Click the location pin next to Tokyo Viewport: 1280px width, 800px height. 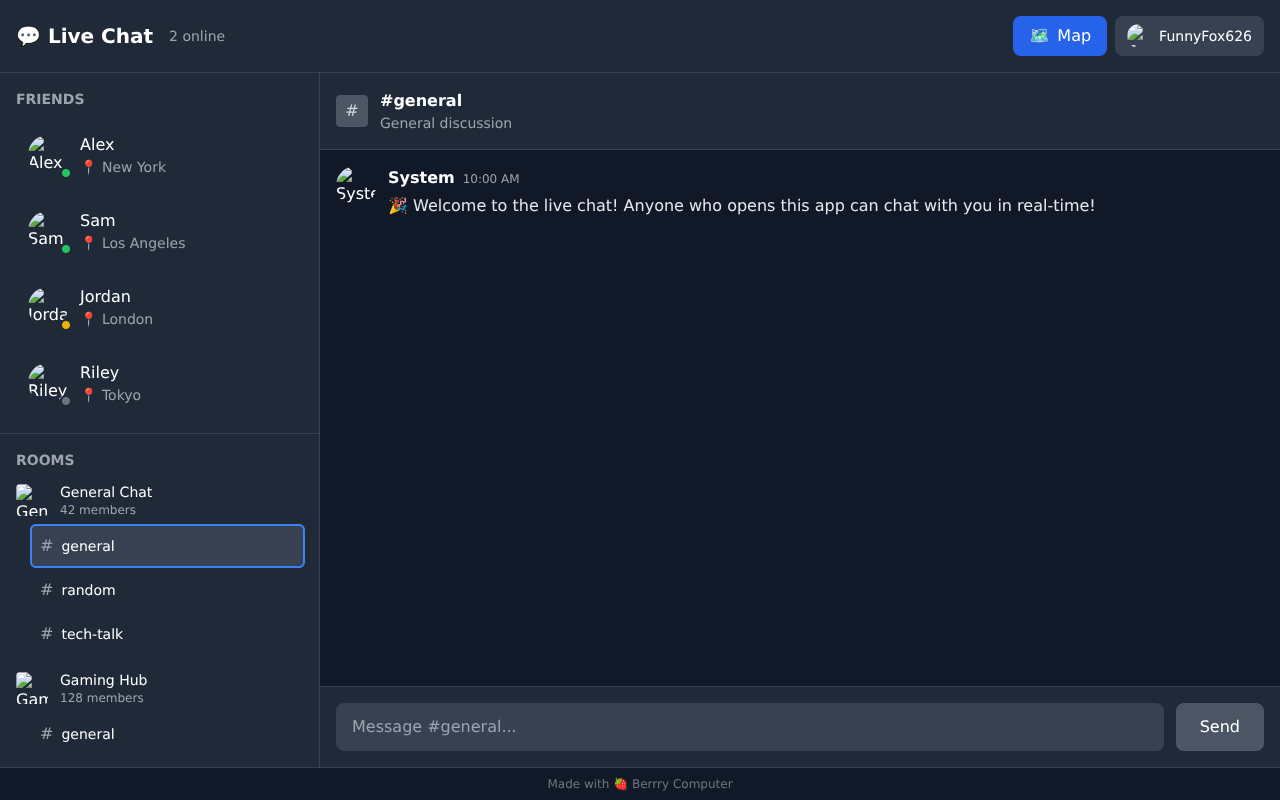click(x=88, y=395)
